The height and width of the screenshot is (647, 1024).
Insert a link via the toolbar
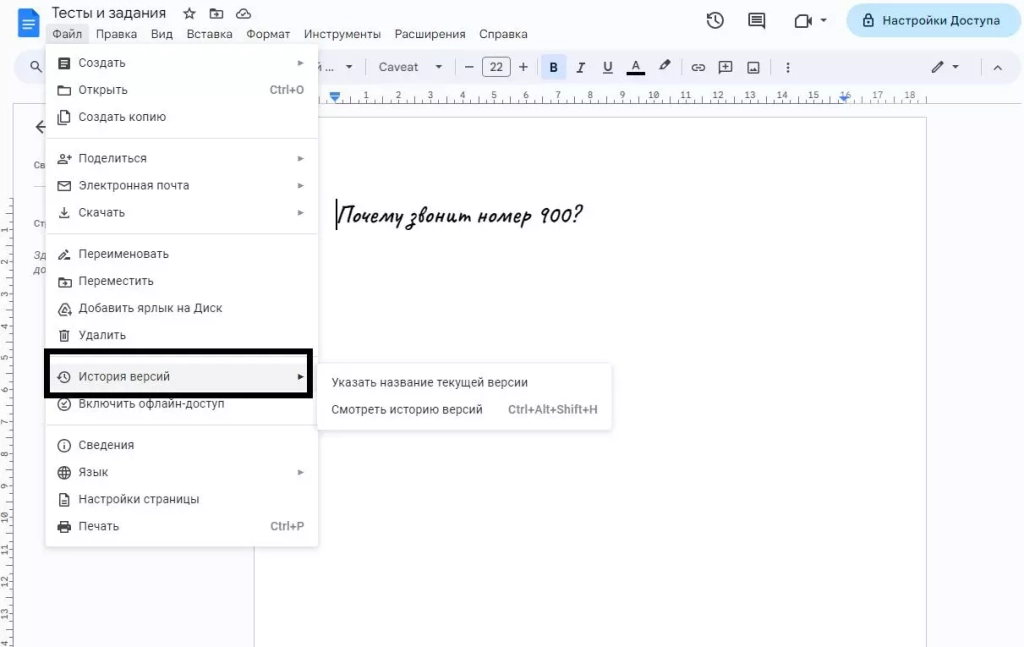698,66
